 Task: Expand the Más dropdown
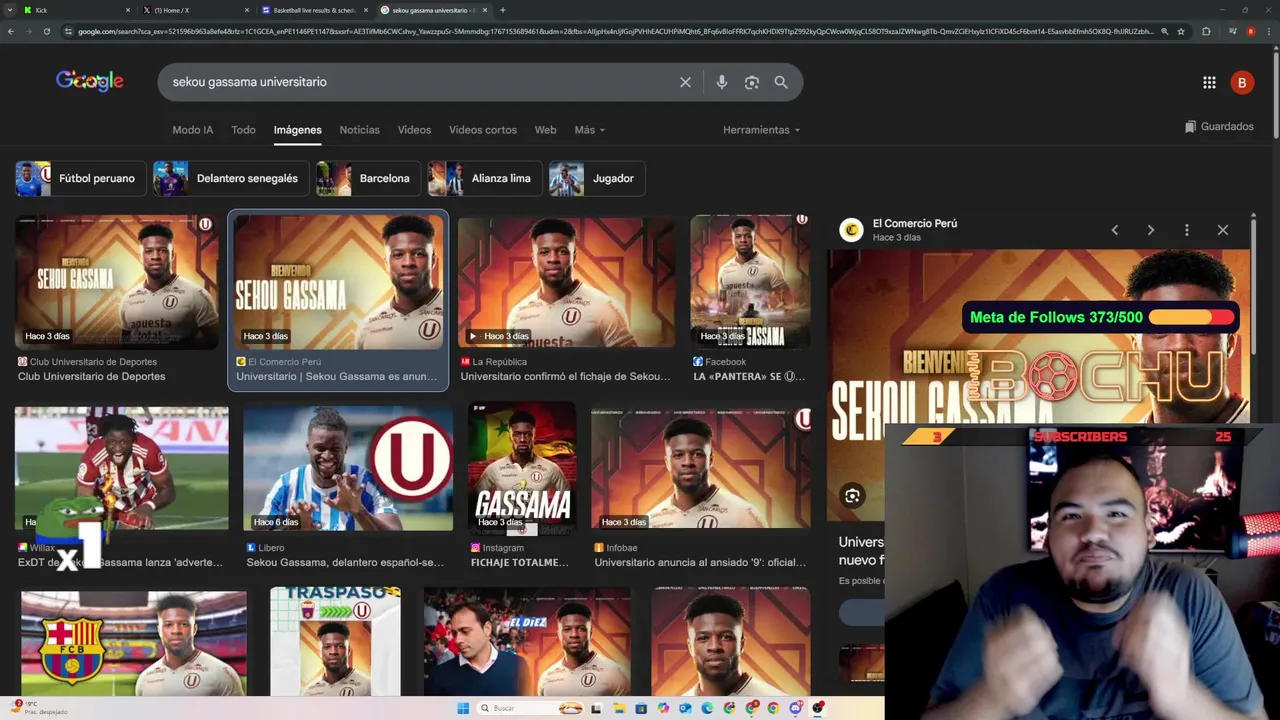coord(589,130)
